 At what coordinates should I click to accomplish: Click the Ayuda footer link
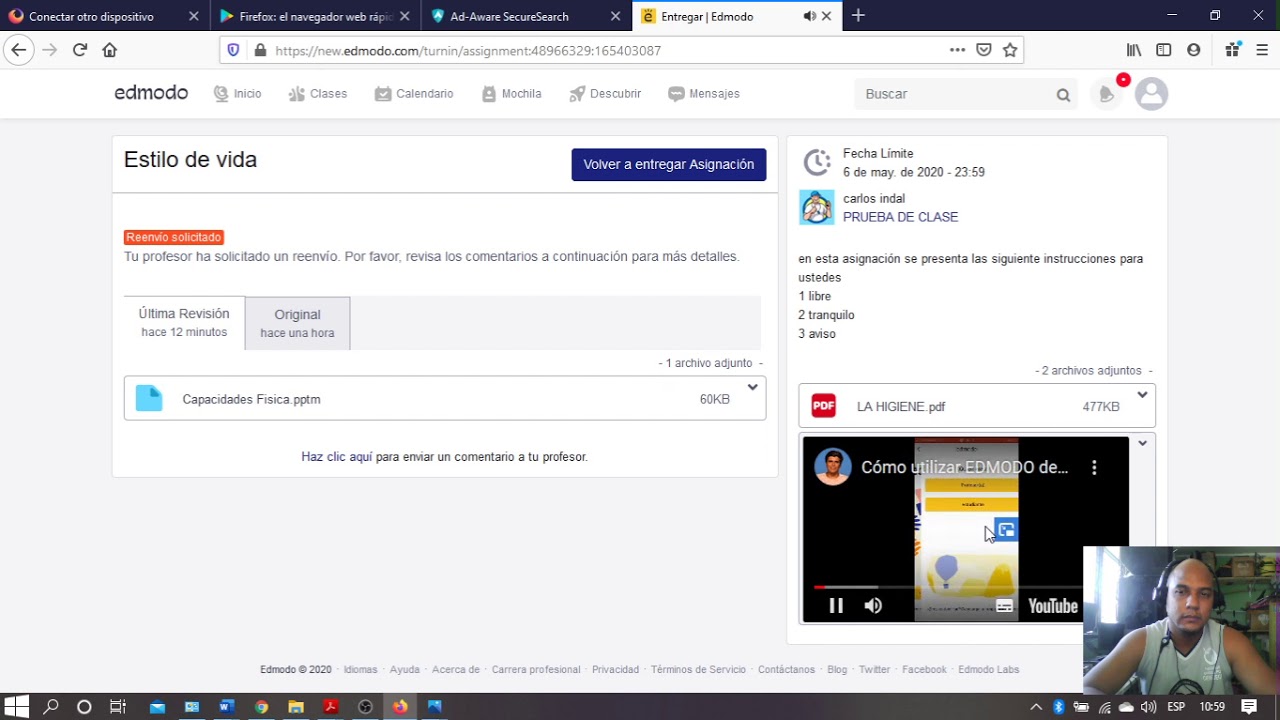click(x=404, y=670)
